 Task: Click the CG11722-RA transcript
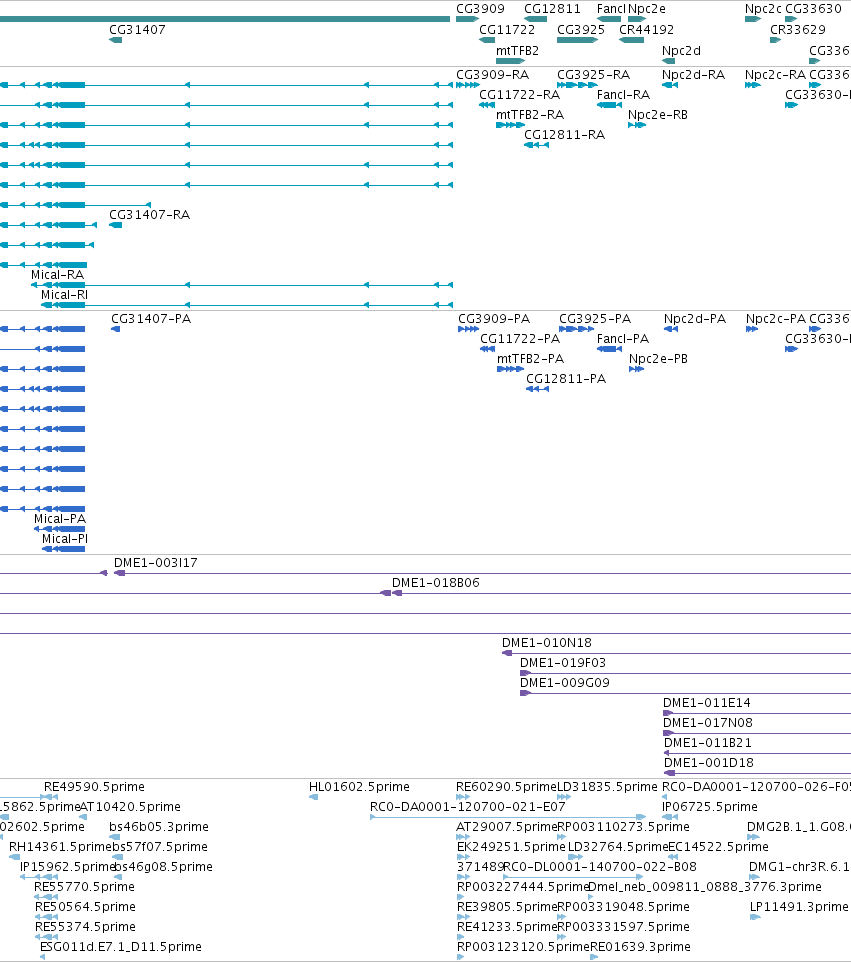487,106
